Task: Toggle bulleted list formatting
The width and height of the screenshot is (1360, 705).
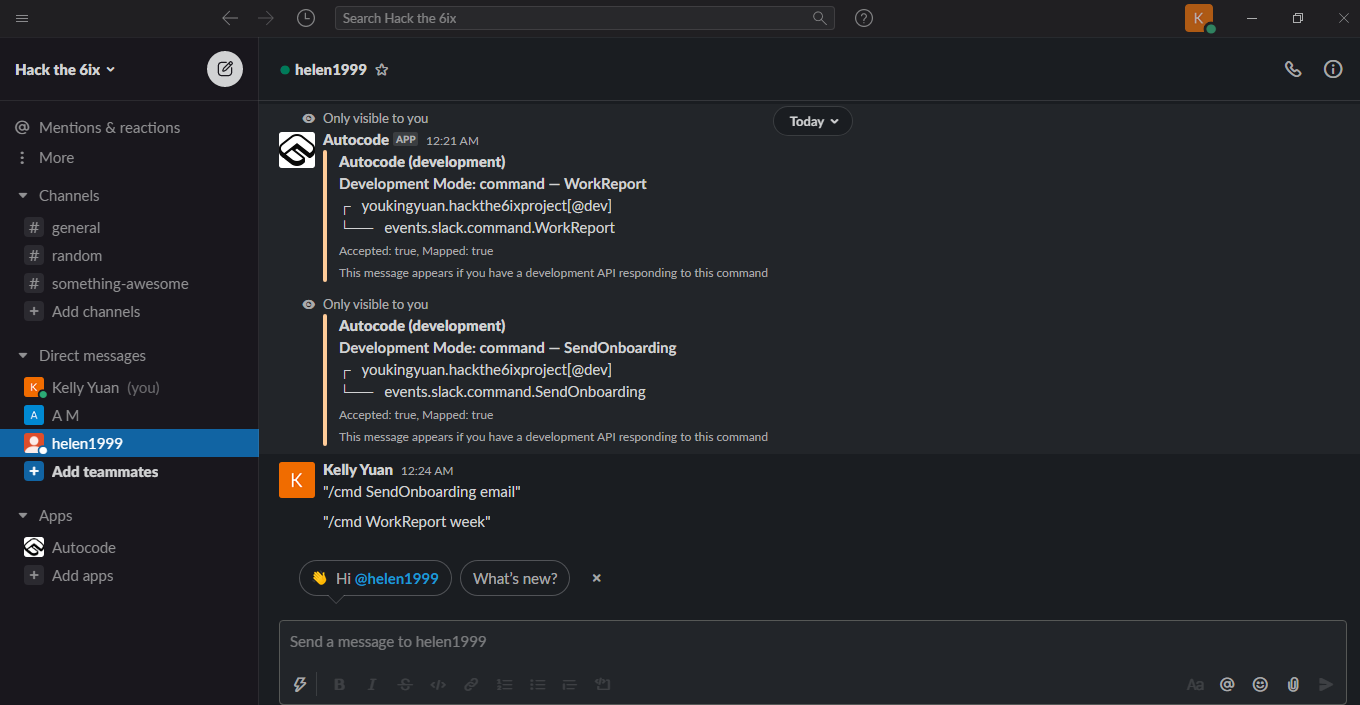Action: pyautogui.click(x=537, y=684)
